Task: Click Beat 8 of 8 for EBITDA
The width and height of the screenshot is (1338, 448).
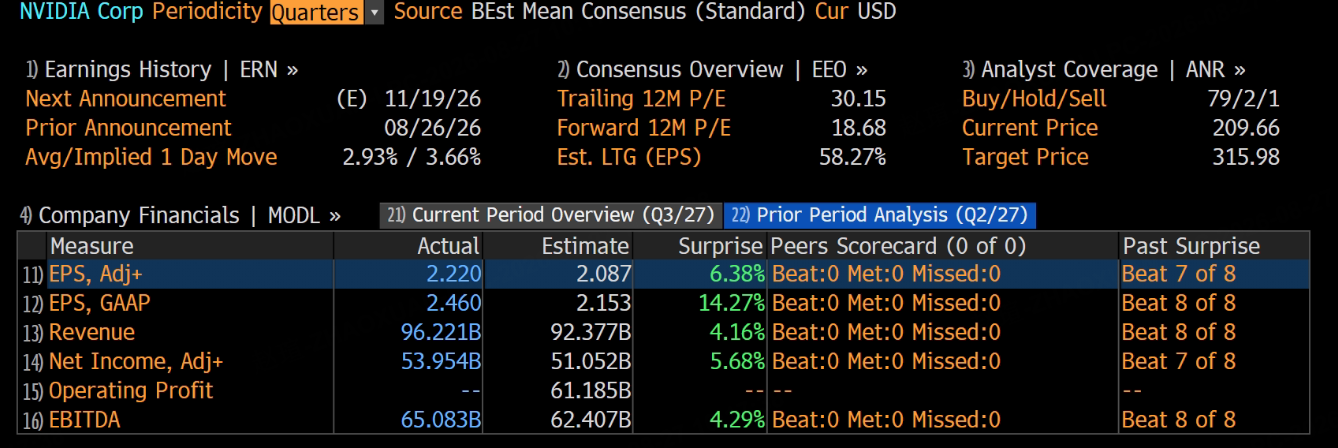Action: coord(1179,420)
